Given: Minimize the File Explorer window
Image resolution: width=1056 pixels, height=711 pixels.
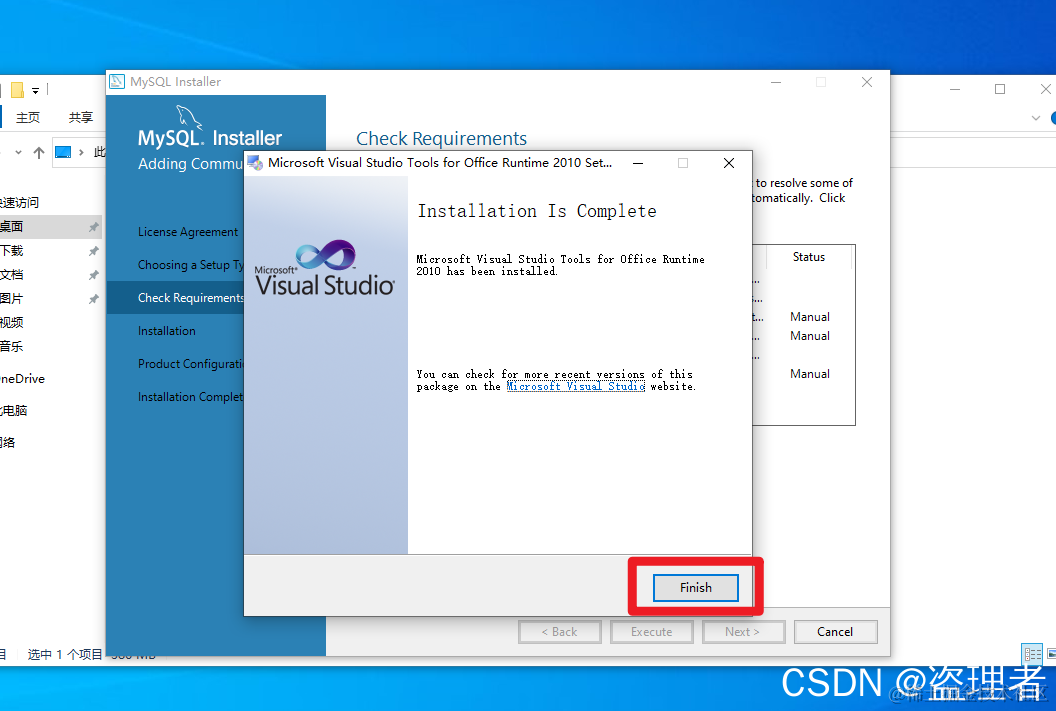Looking at the screenshot, I should coord(955,89).
